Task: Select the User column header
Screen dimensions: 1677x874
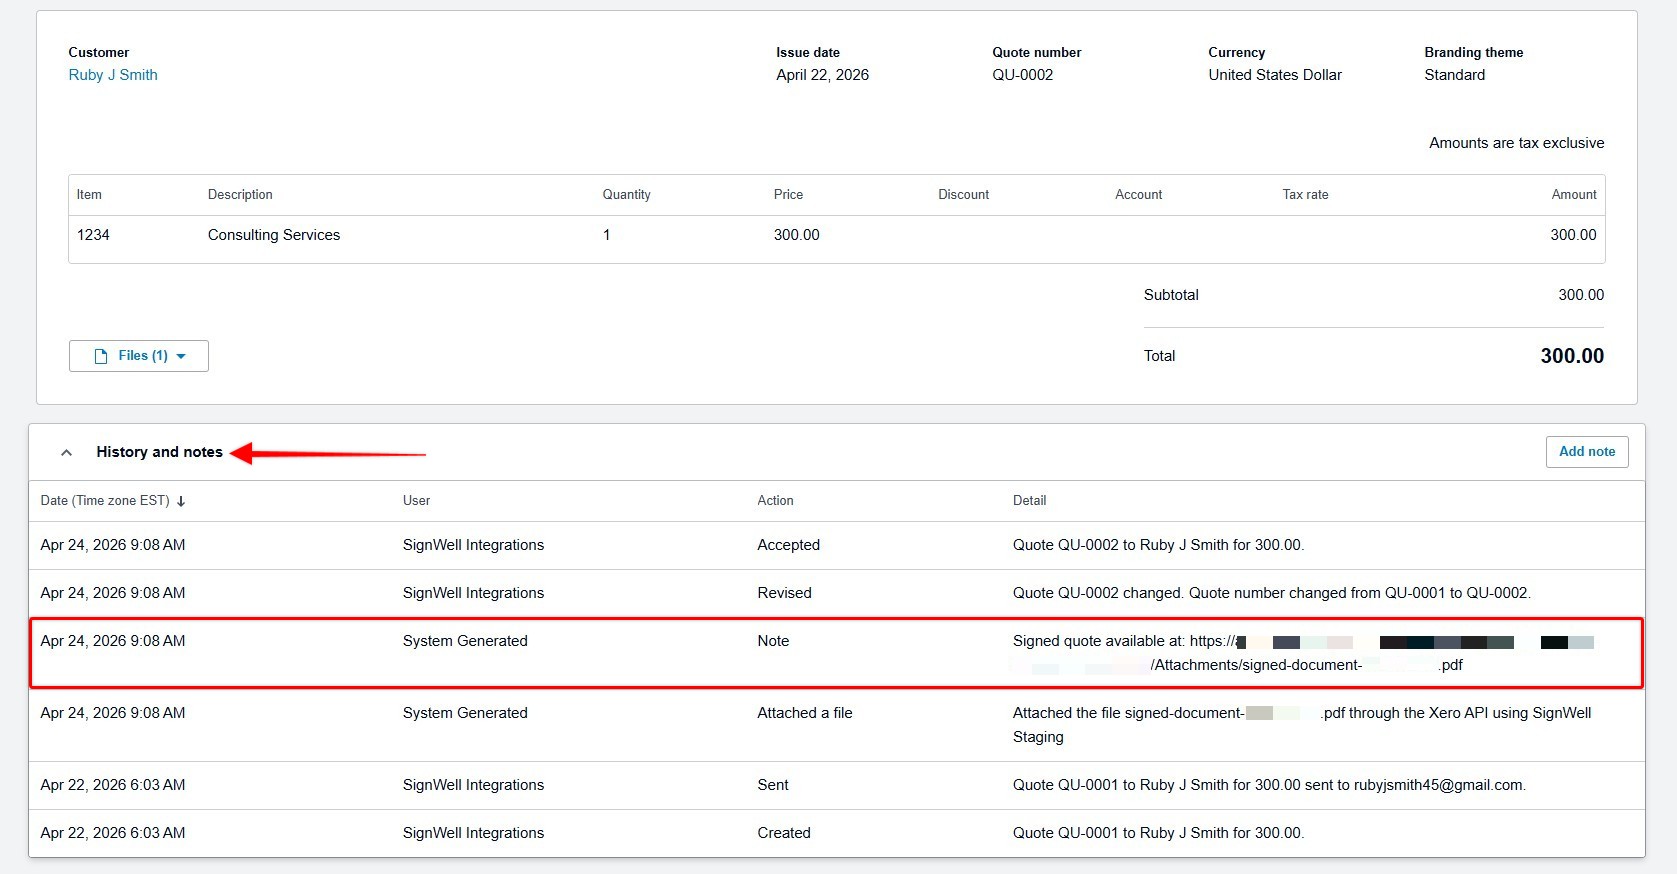Action: tap(416, 501)
